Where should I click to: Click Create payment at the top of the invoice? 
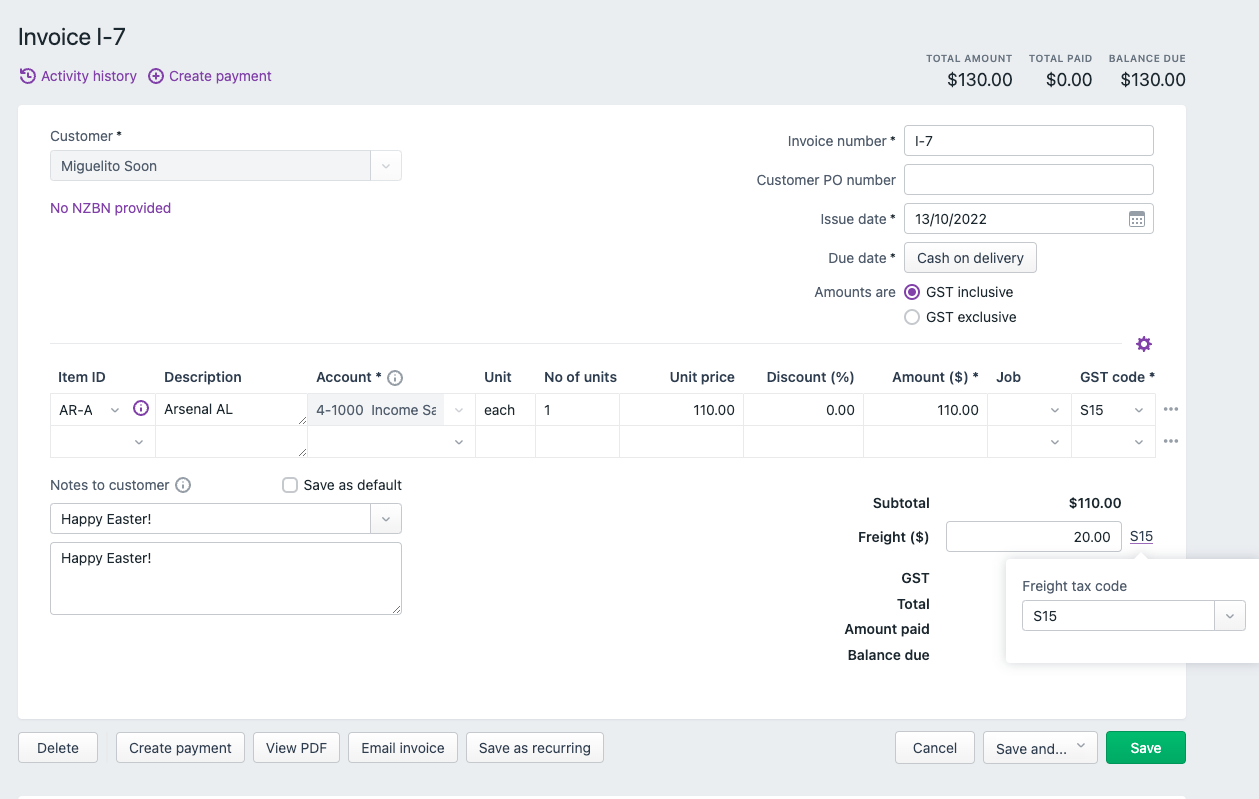[x=210, y=76]
